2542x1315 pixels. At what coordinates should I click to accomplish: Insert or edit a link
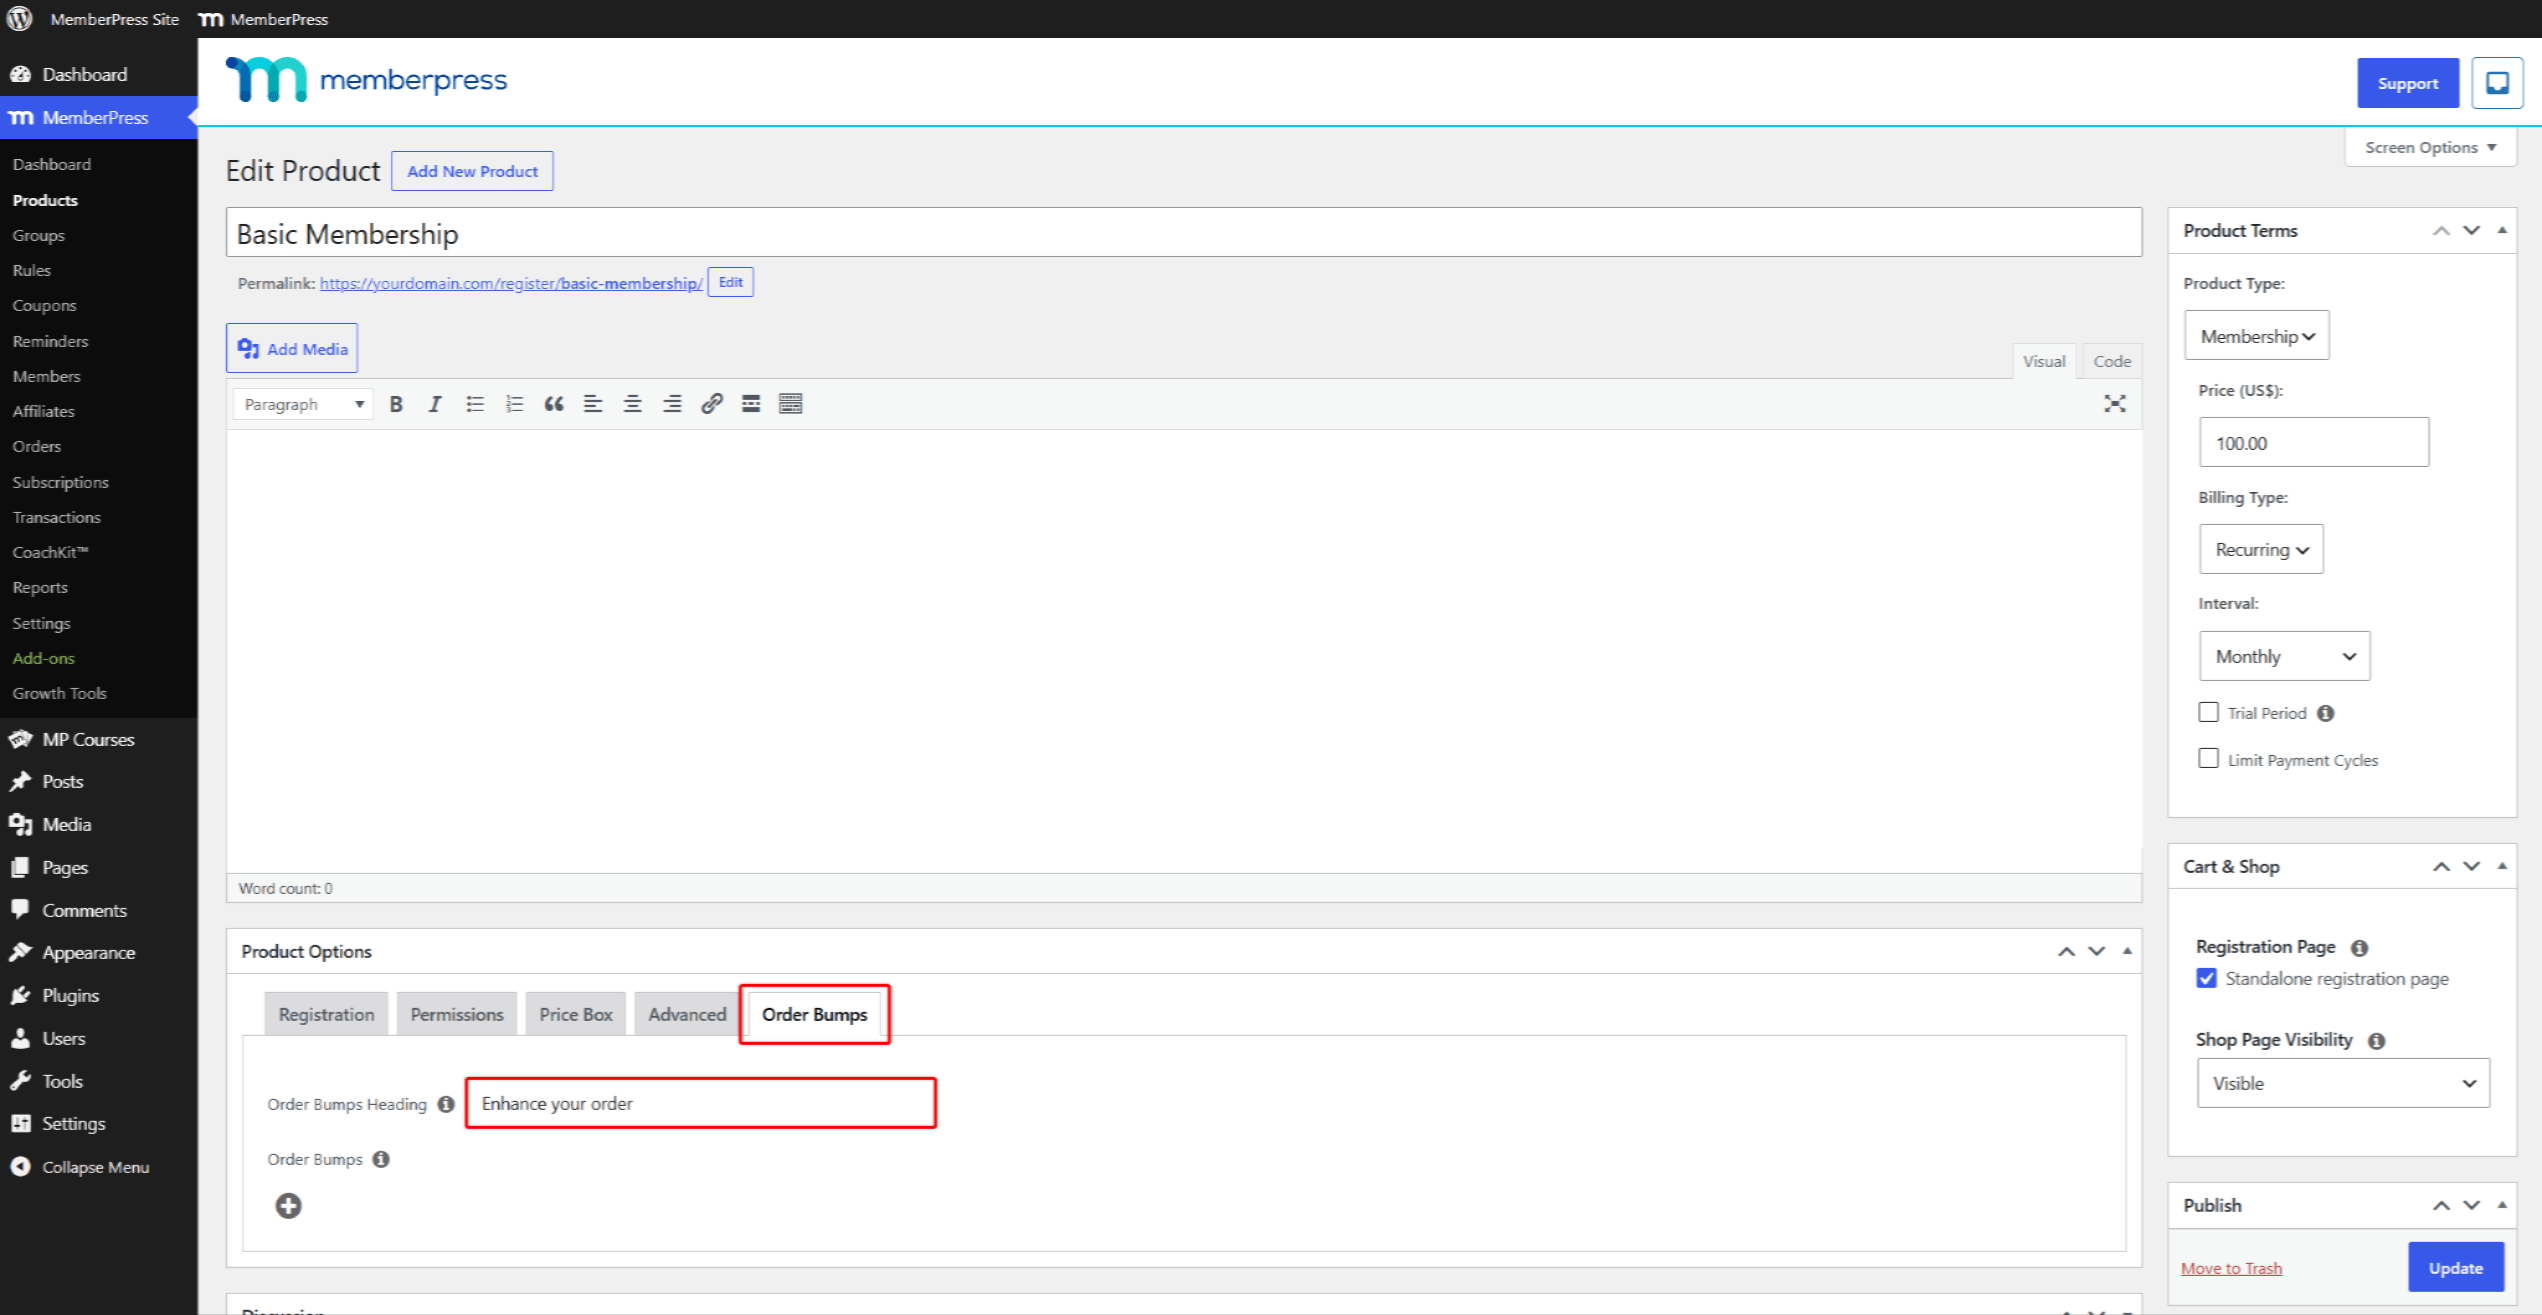711,404
